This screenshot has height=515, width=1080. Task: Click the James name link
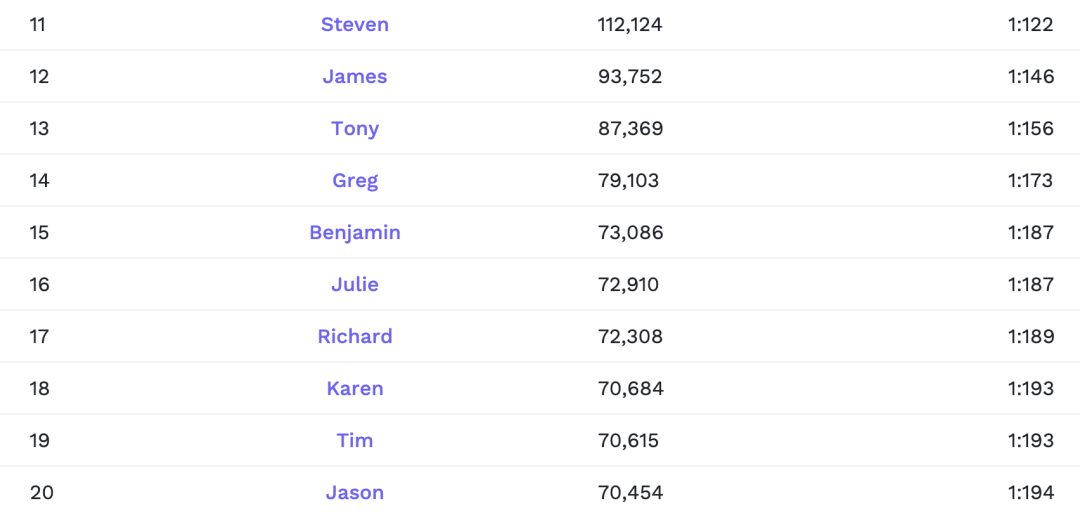(x=355, y=77)
